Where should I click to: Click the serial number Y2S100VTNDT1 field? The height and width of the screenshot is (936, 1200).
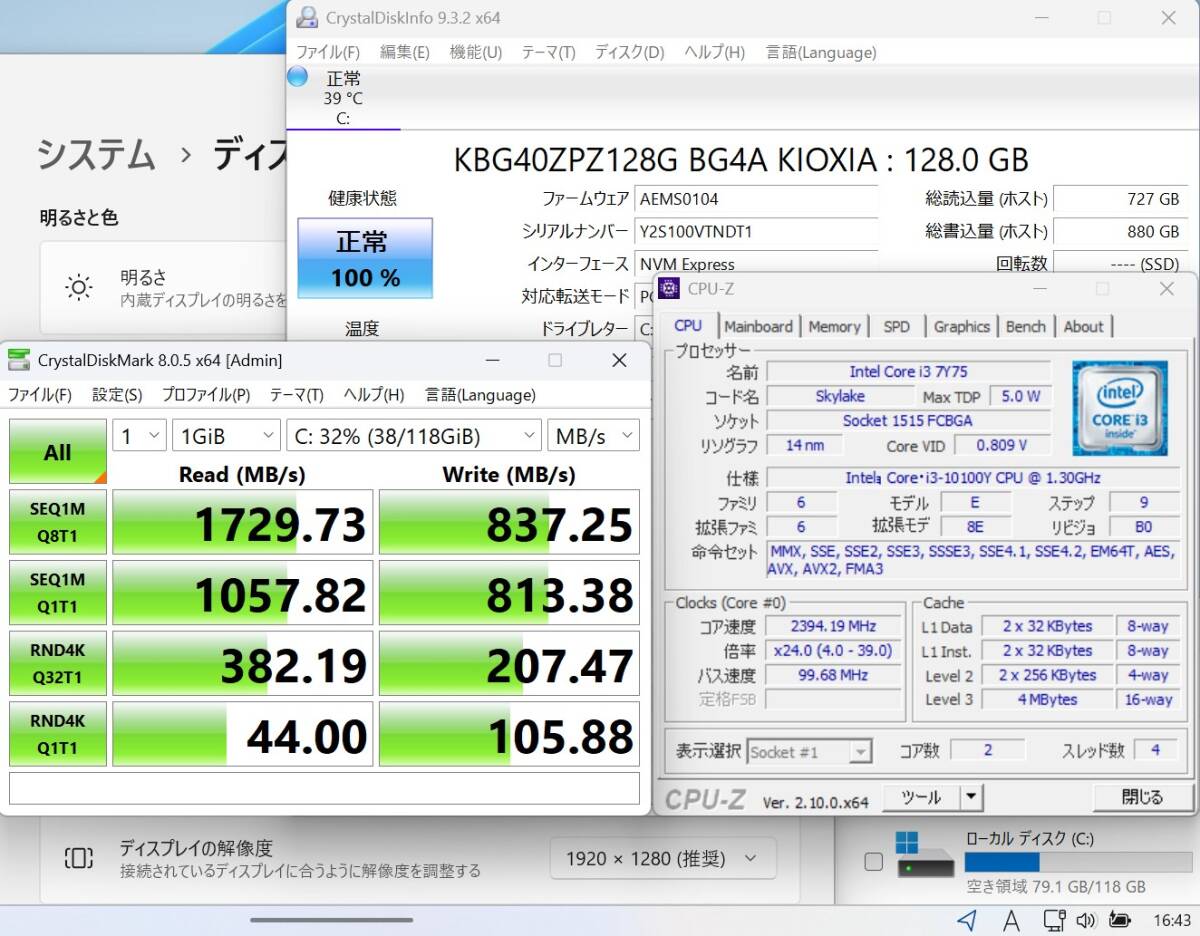757,231
